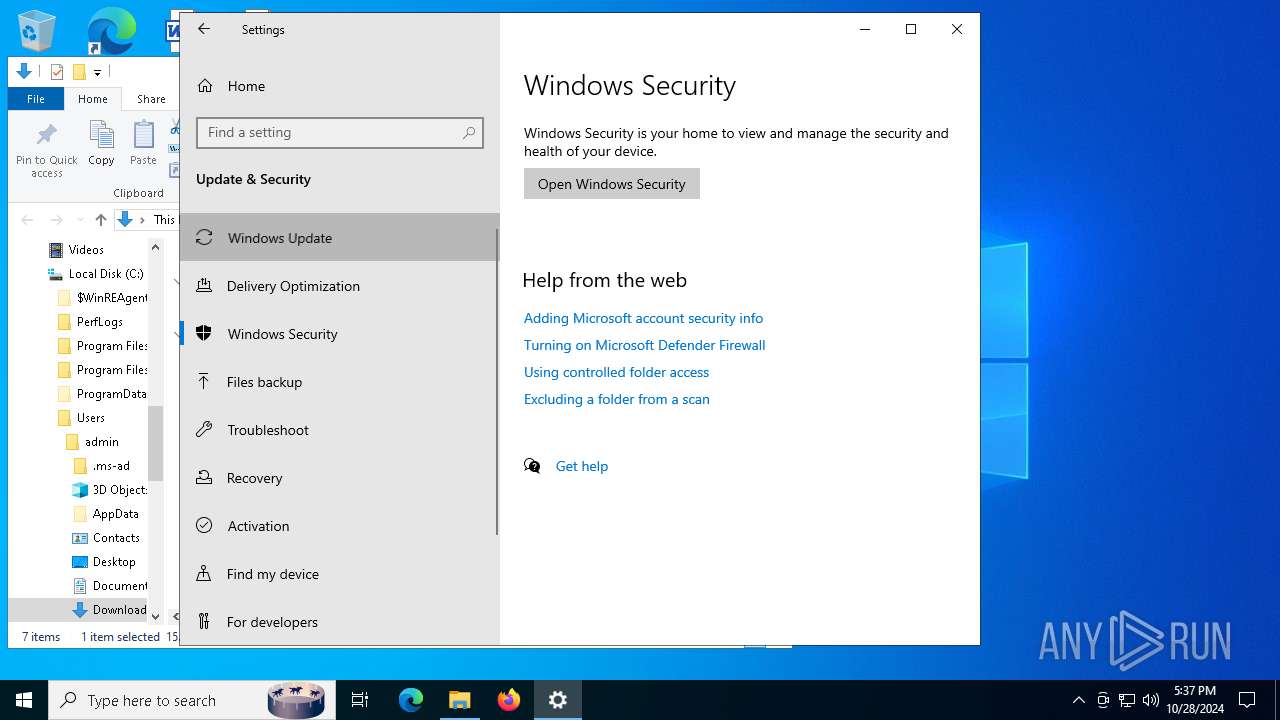Launch Firefox from taskbar

[509, 700]
